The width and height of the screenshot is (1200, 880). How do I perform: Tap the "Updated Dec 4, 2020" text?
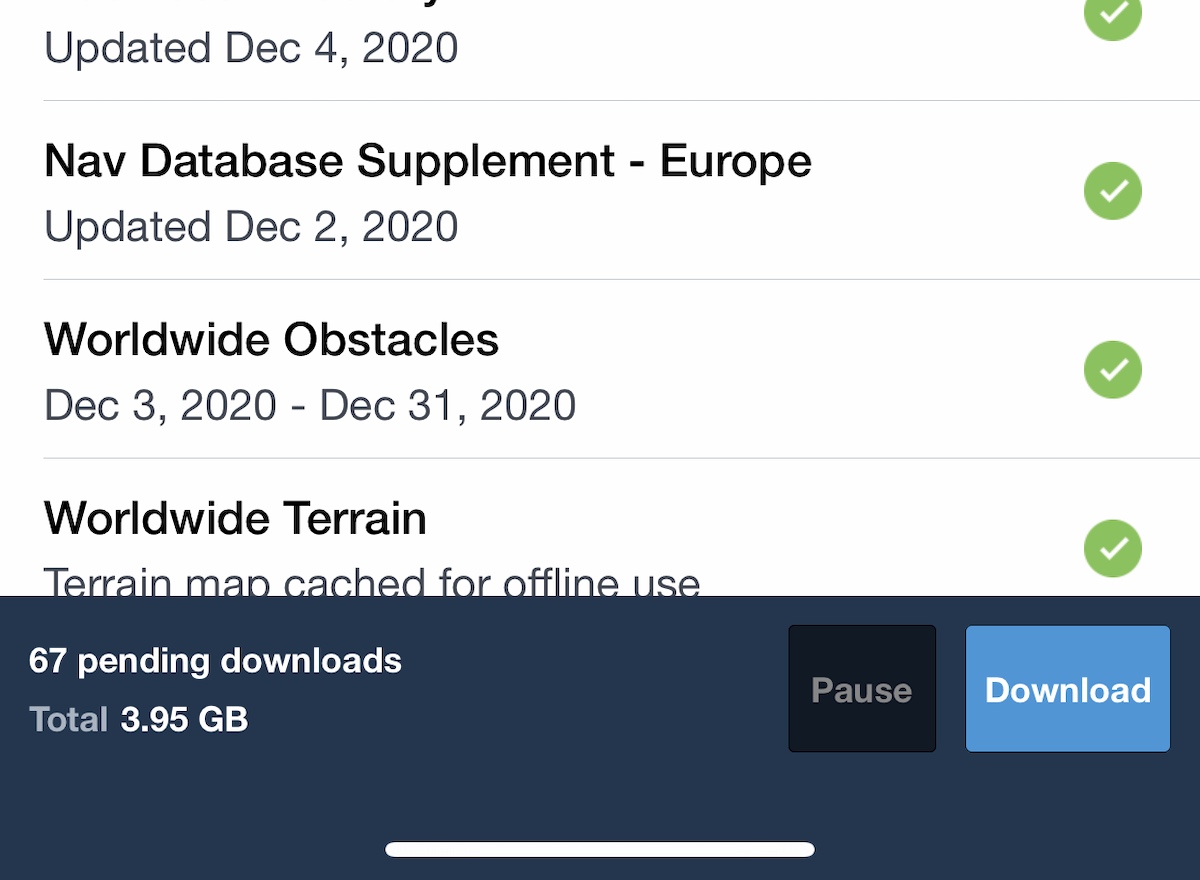click(x=251, y=48)
